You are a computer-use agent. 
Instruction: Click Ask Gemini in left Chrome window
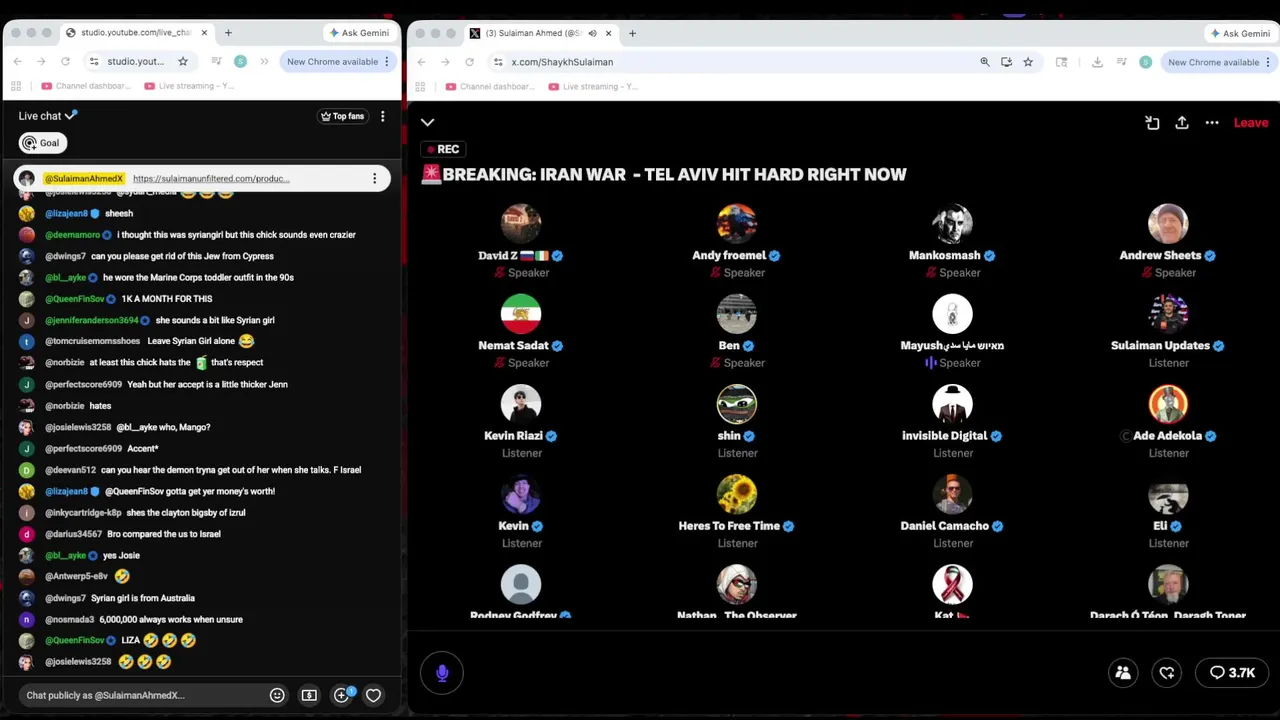click(359, 33)
